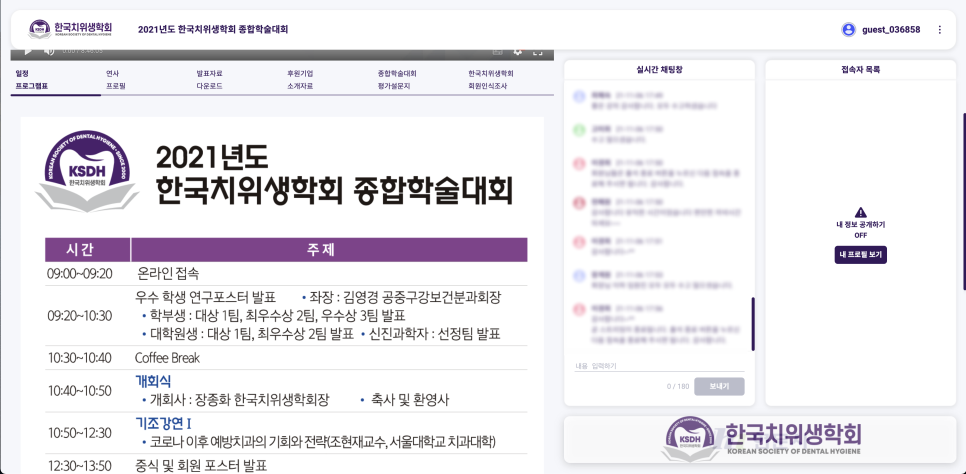The image size is (966, 474).
Task: Click the page scrollbar on the right edge
Action: (x=964, y=201)
